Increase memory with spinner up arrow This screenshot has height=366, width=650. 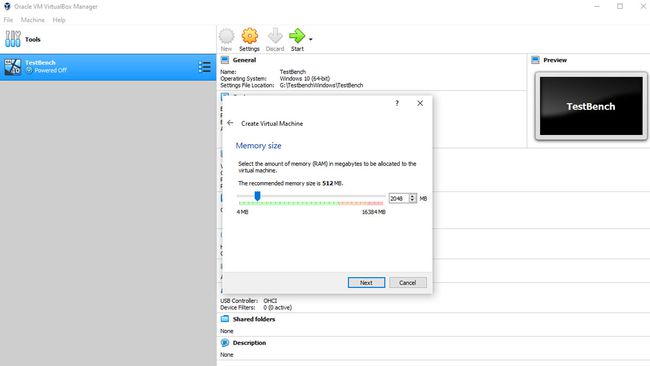tap(412, 196)
